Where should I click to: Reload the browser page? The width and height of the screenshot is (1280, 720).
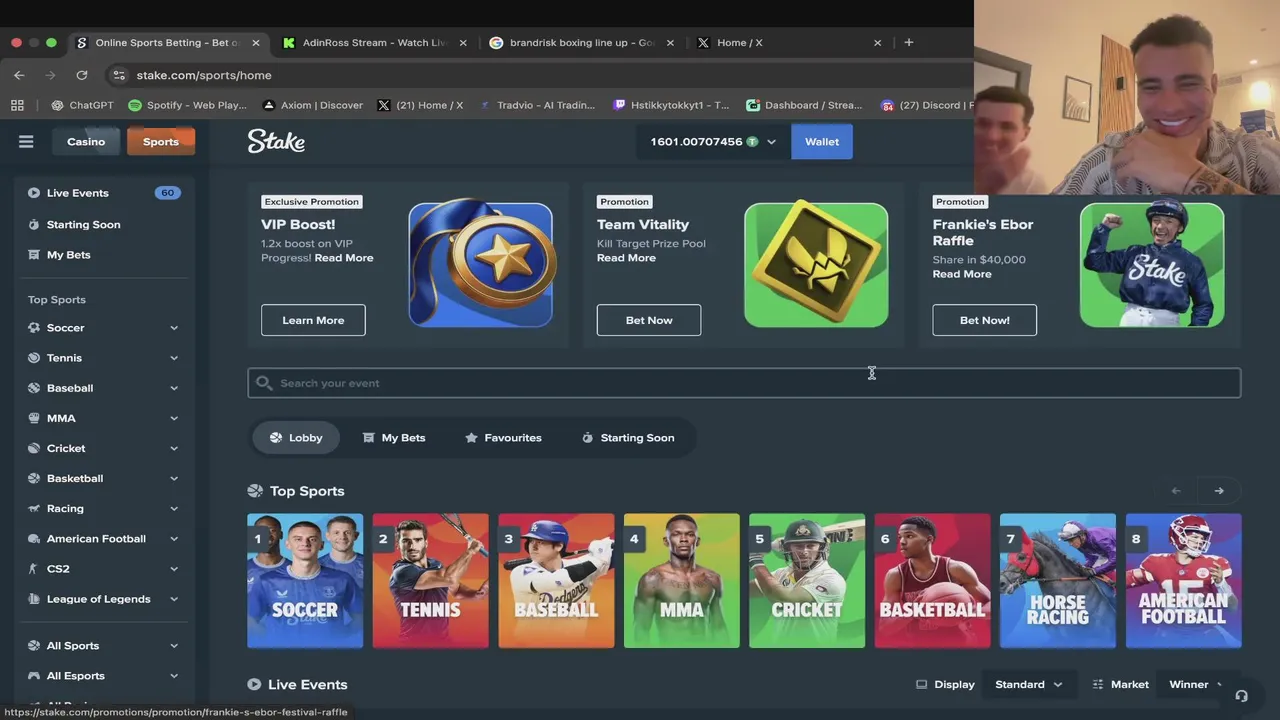click(x=82, y=75)
